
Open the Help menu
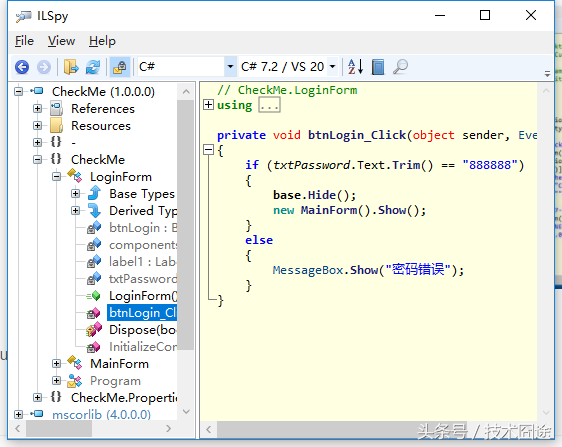tap(102, 41)
